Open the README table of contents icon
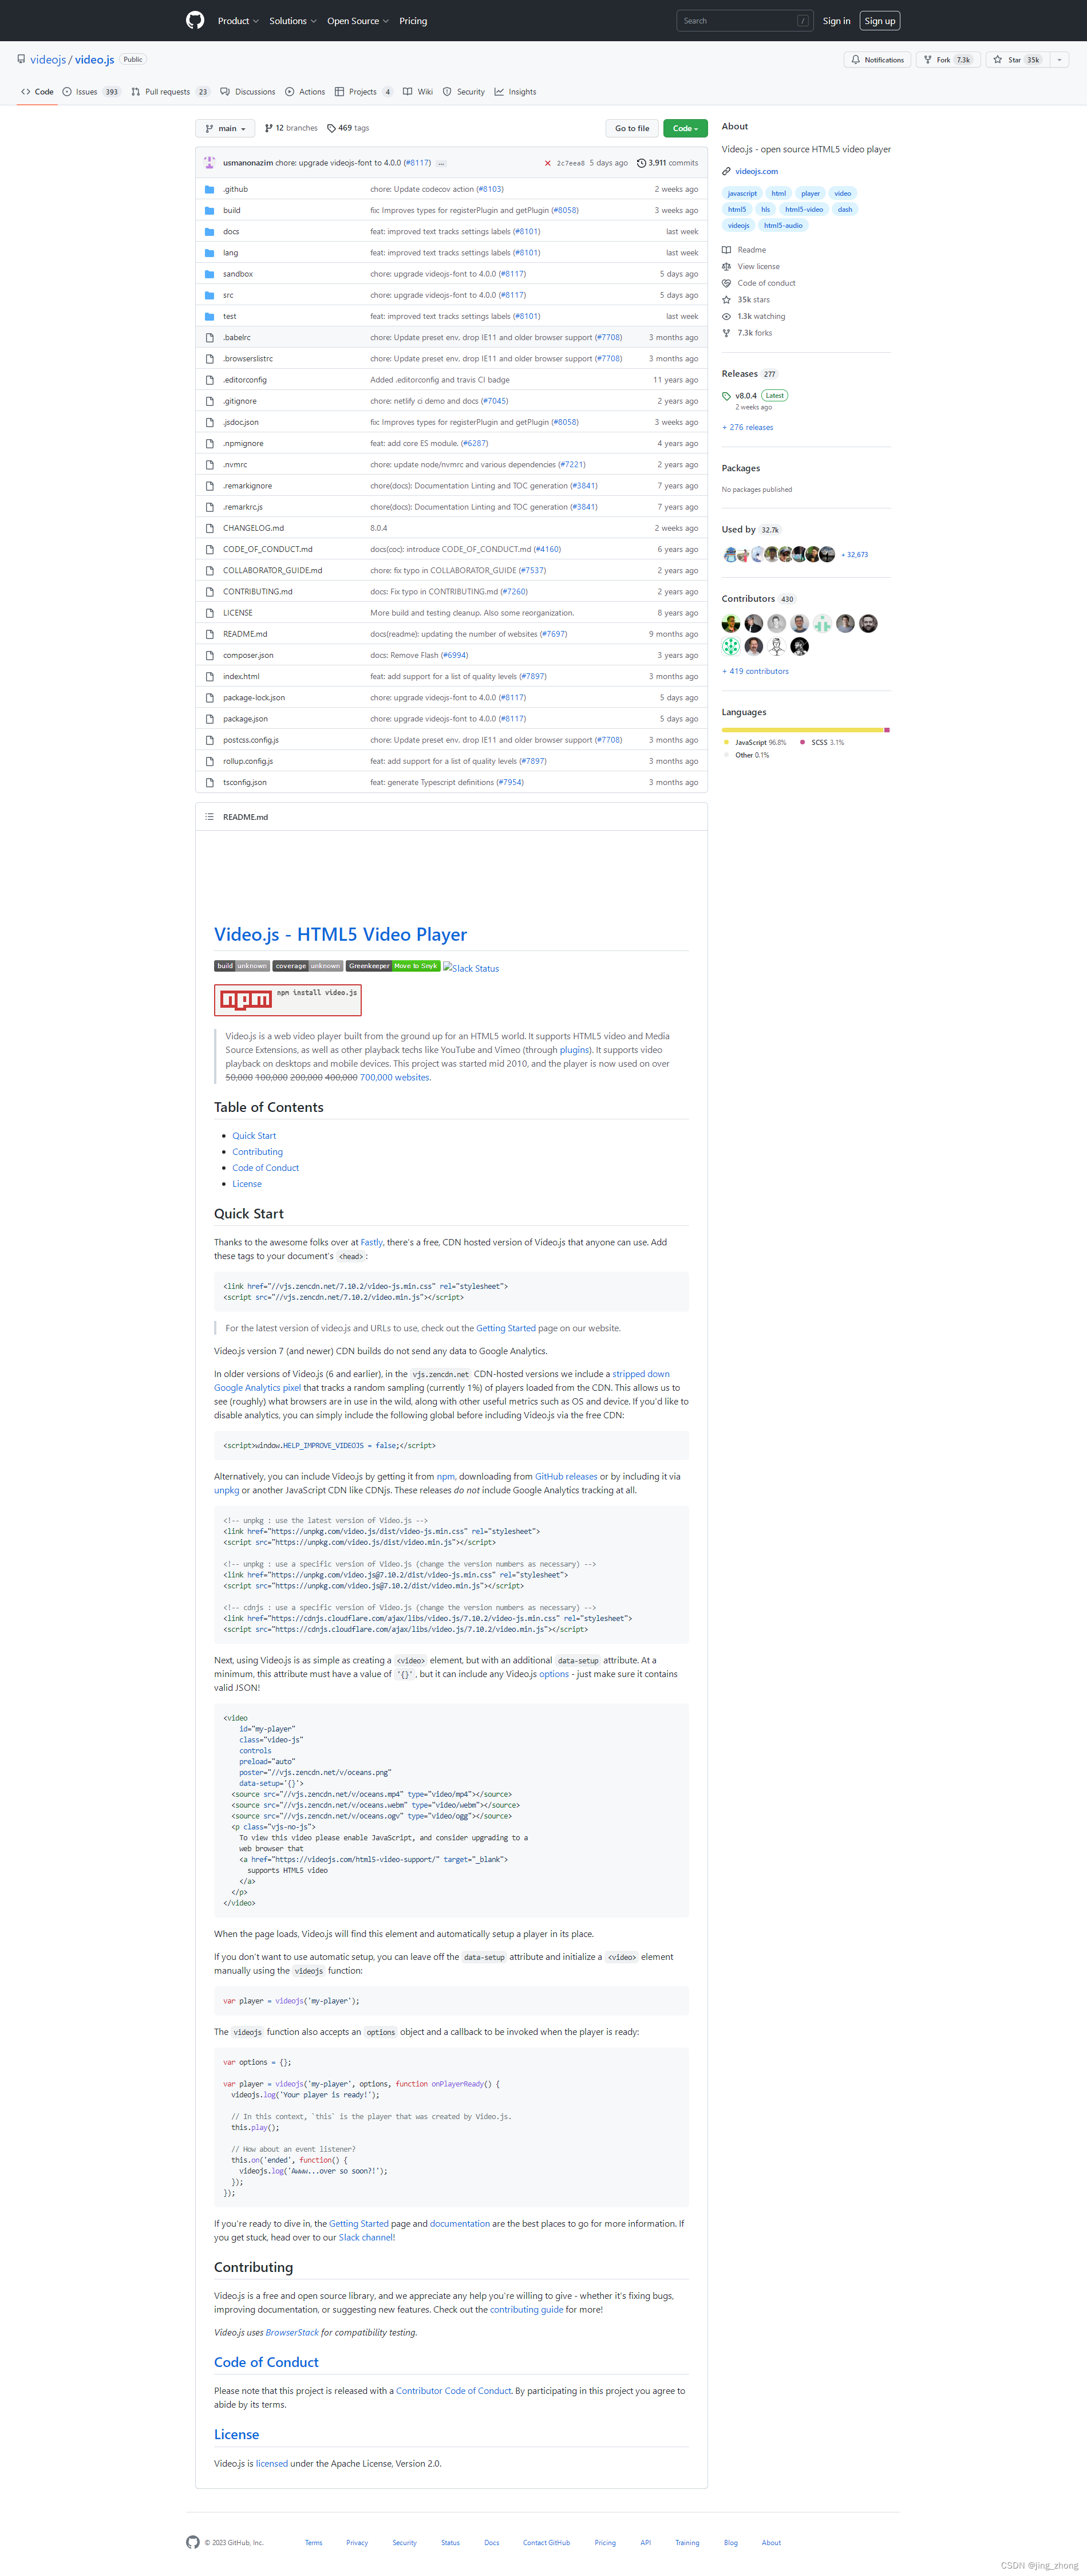1087x2576 pixels. click(209, 817)
